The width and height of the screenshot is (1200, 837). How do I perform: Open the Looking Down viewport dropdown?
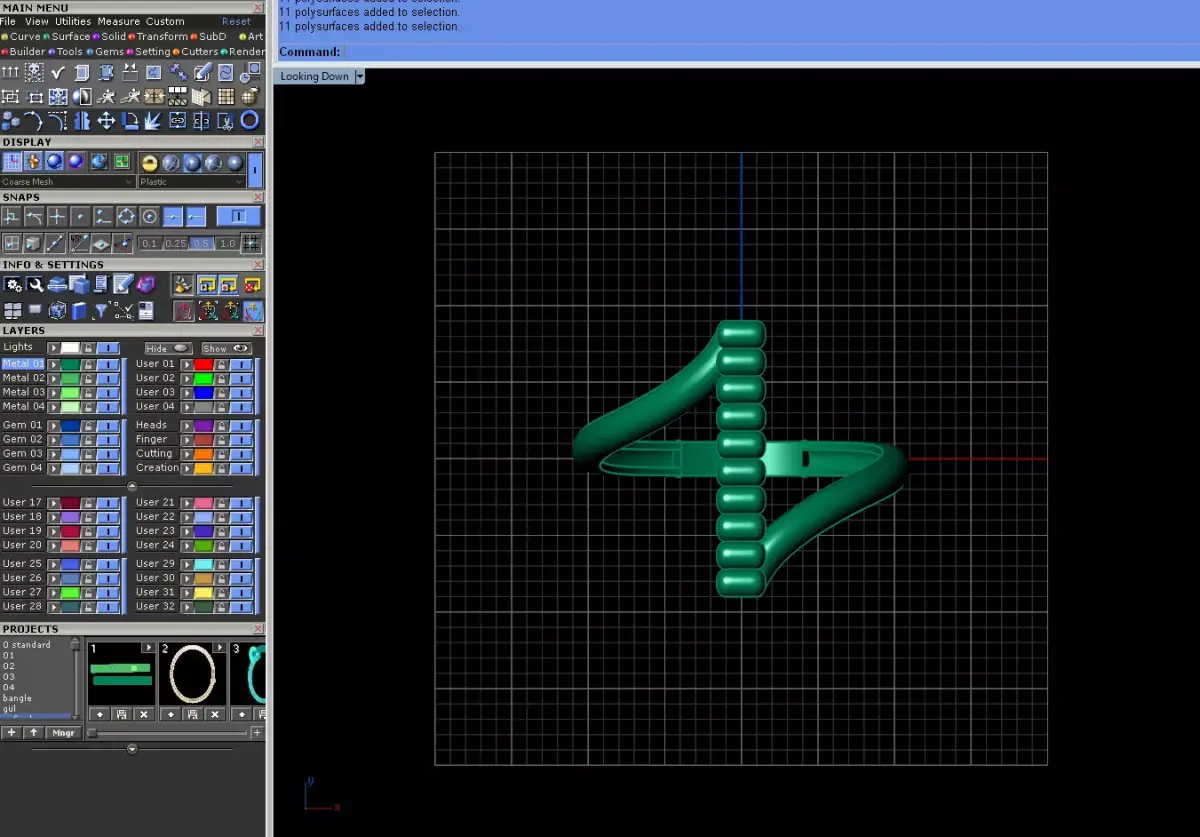click(x=360, y=76)
